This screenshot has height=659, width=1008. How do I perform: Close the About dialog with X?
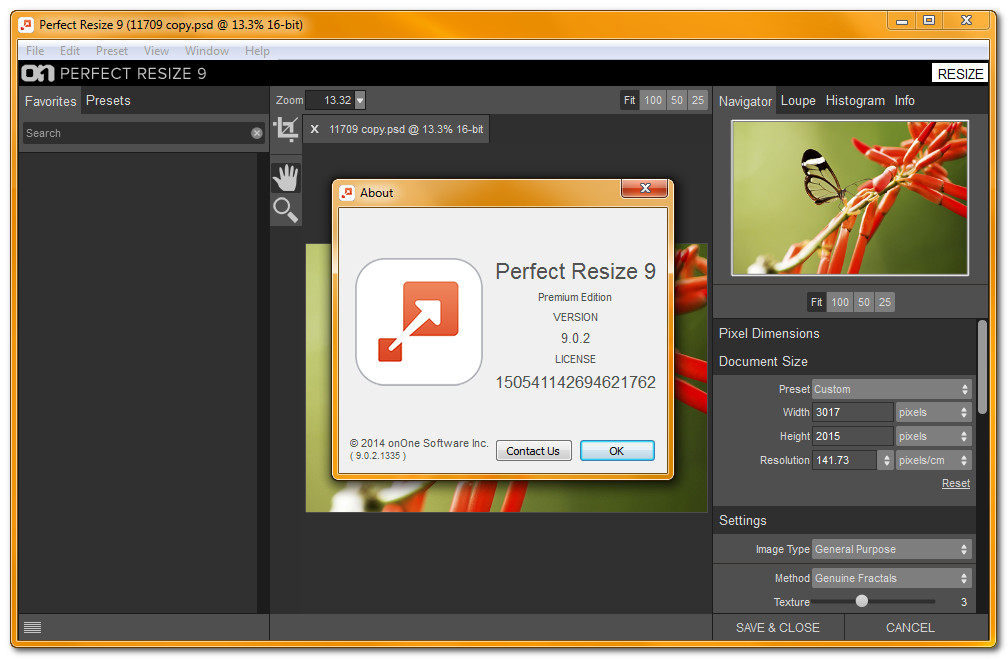tap(645, 188)
